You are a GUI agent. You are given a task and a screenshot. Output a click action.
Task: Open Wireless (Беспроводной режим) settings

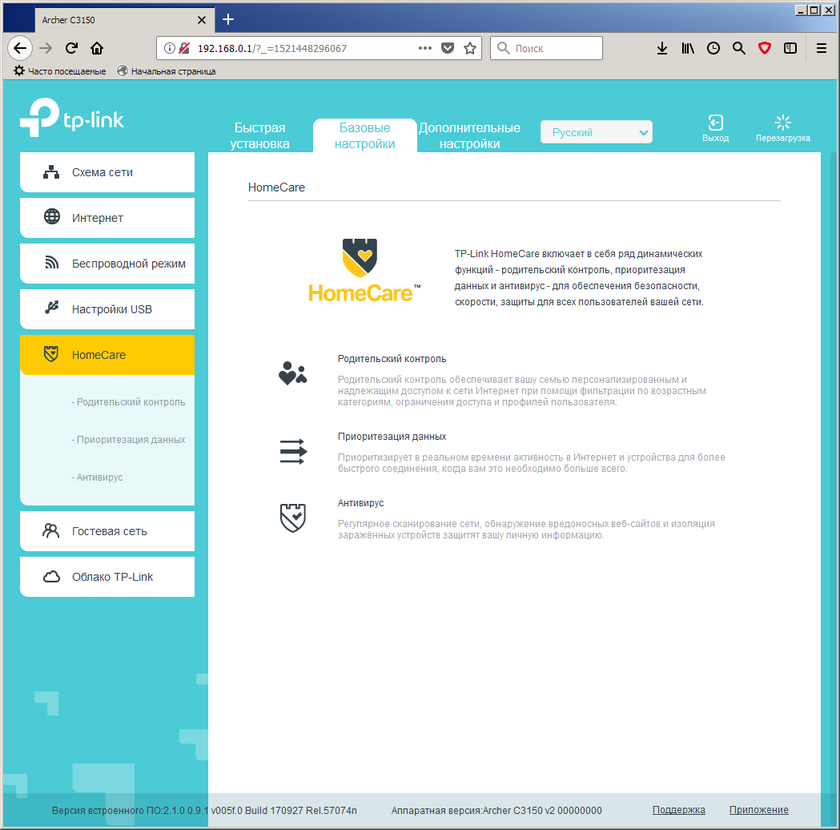(x=107, y=264)
